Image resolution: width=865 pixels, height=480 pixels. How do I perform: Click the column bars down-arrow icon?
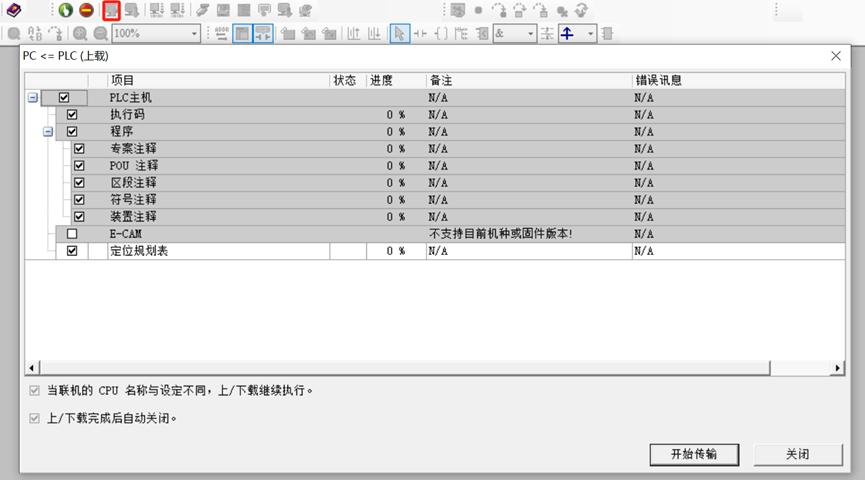pos(374,34)
